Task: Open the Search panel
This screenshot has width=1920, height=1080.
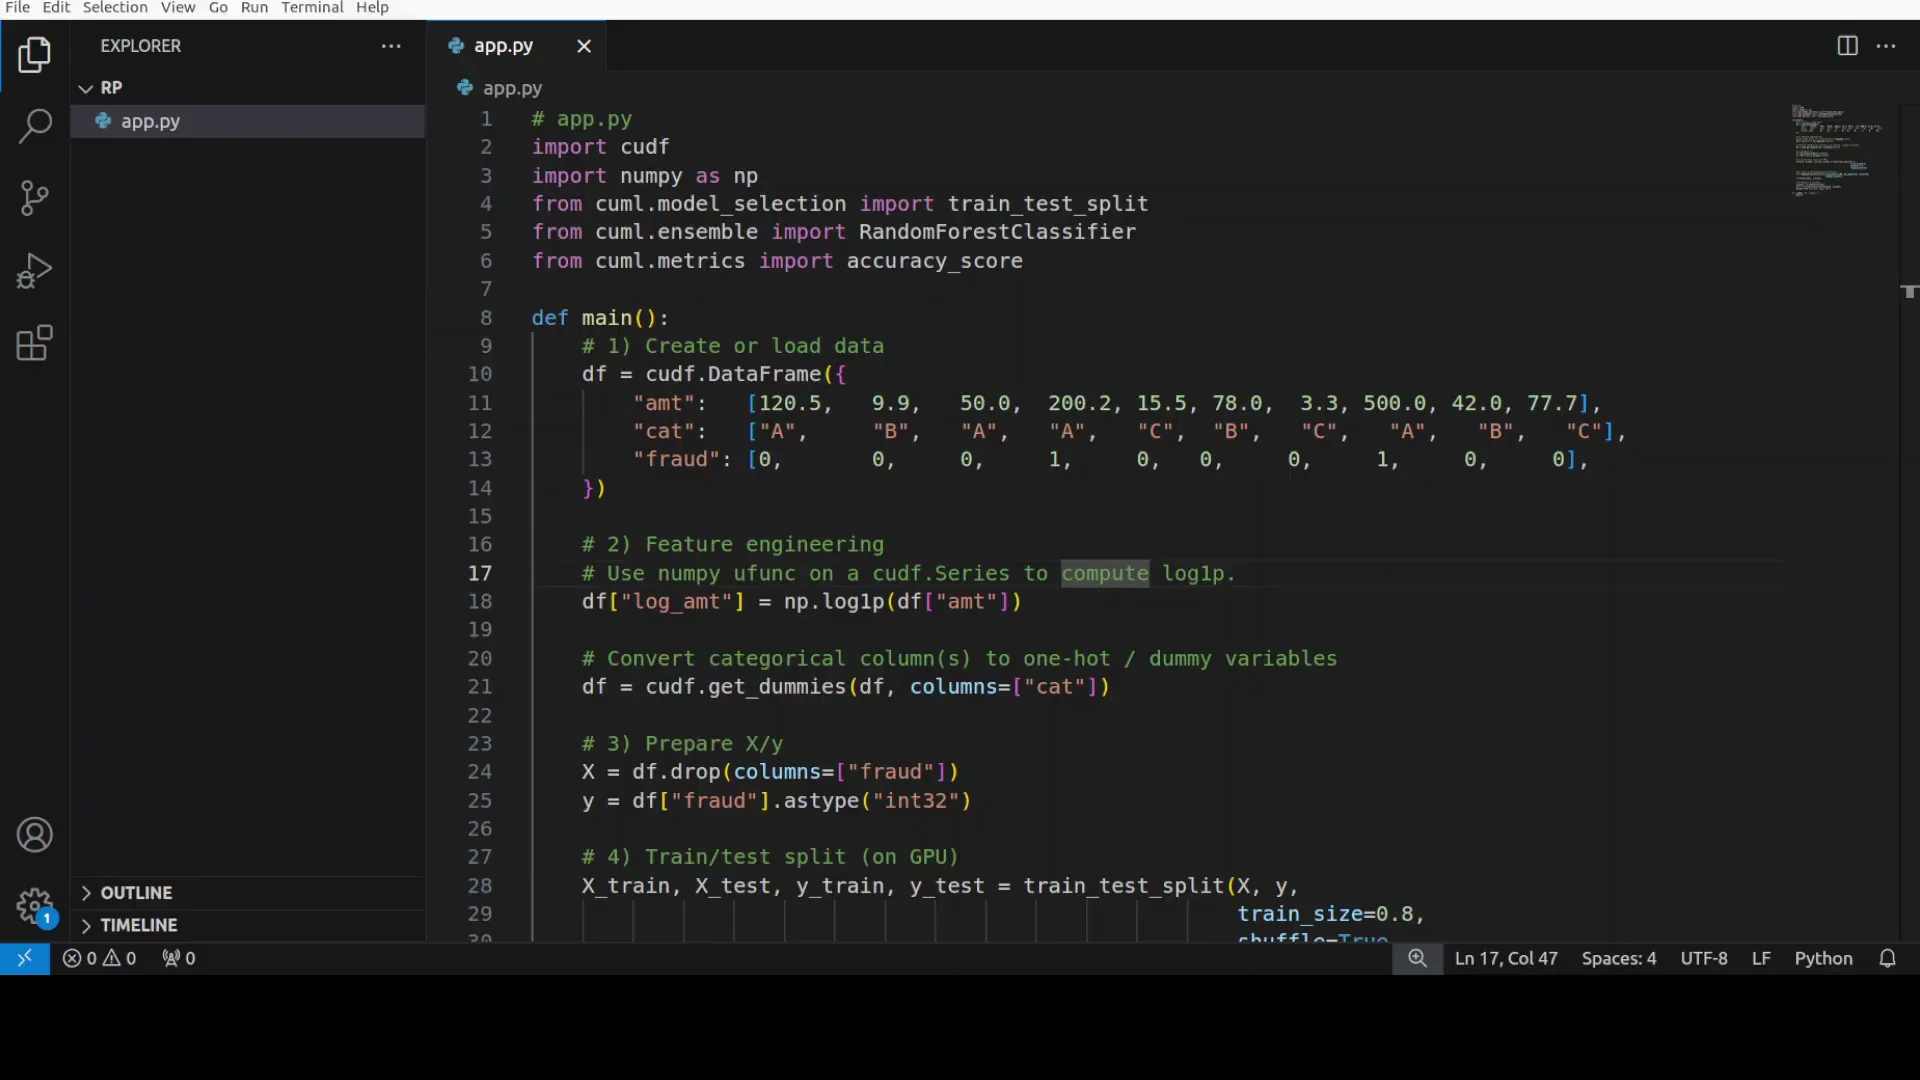Action: (x=34, y=127)
